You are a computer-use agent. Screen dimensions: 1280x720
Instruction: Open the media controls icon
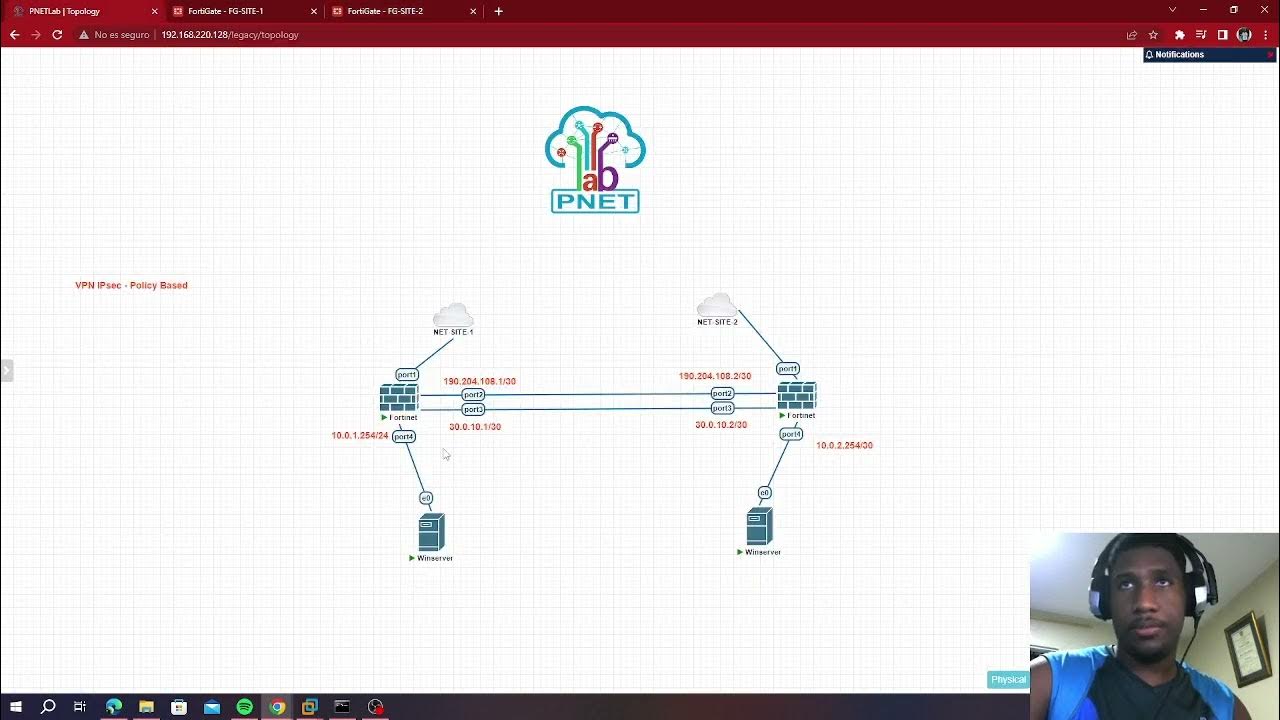pyautogui.click(x=1201, y=34)
